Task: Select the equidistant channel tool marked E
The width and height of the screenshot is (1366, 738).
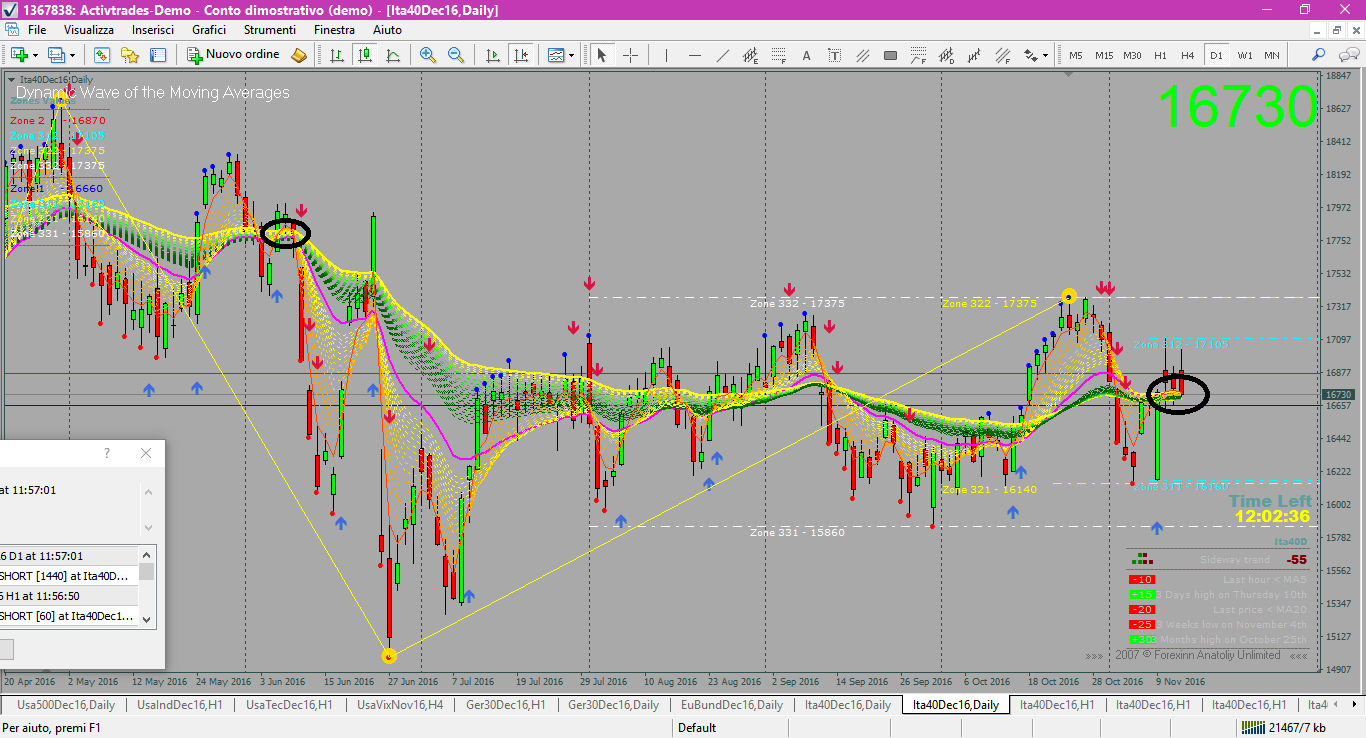Action: click(x=751, y=55)
